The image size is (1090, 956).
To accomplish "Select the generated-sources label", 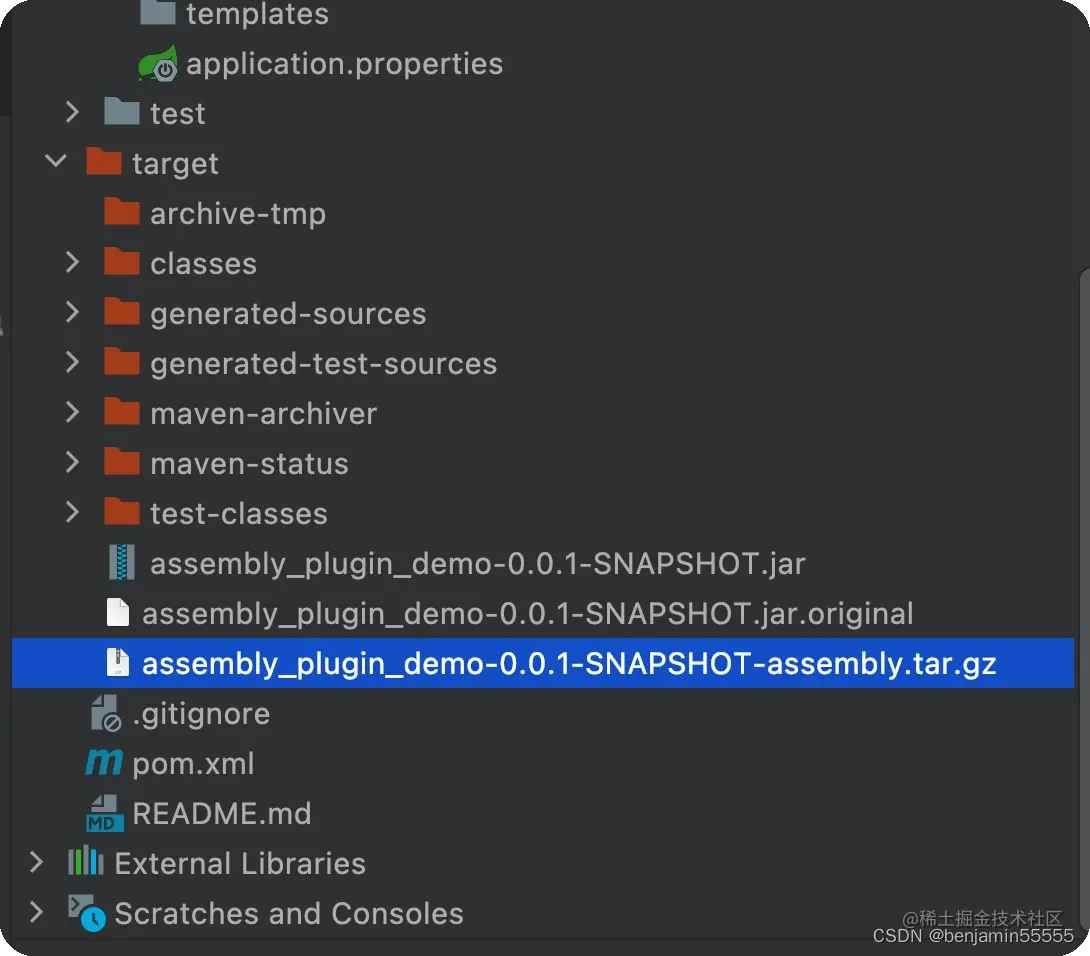I will point(288,314).
